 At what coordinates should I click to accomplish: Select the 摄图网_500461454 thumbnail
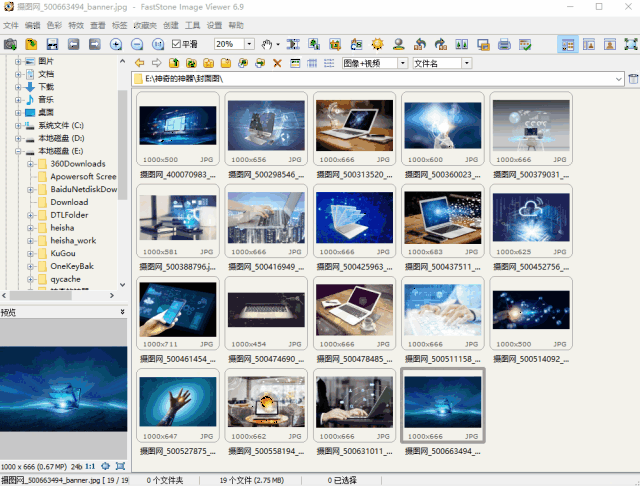(x=178, y=313)
